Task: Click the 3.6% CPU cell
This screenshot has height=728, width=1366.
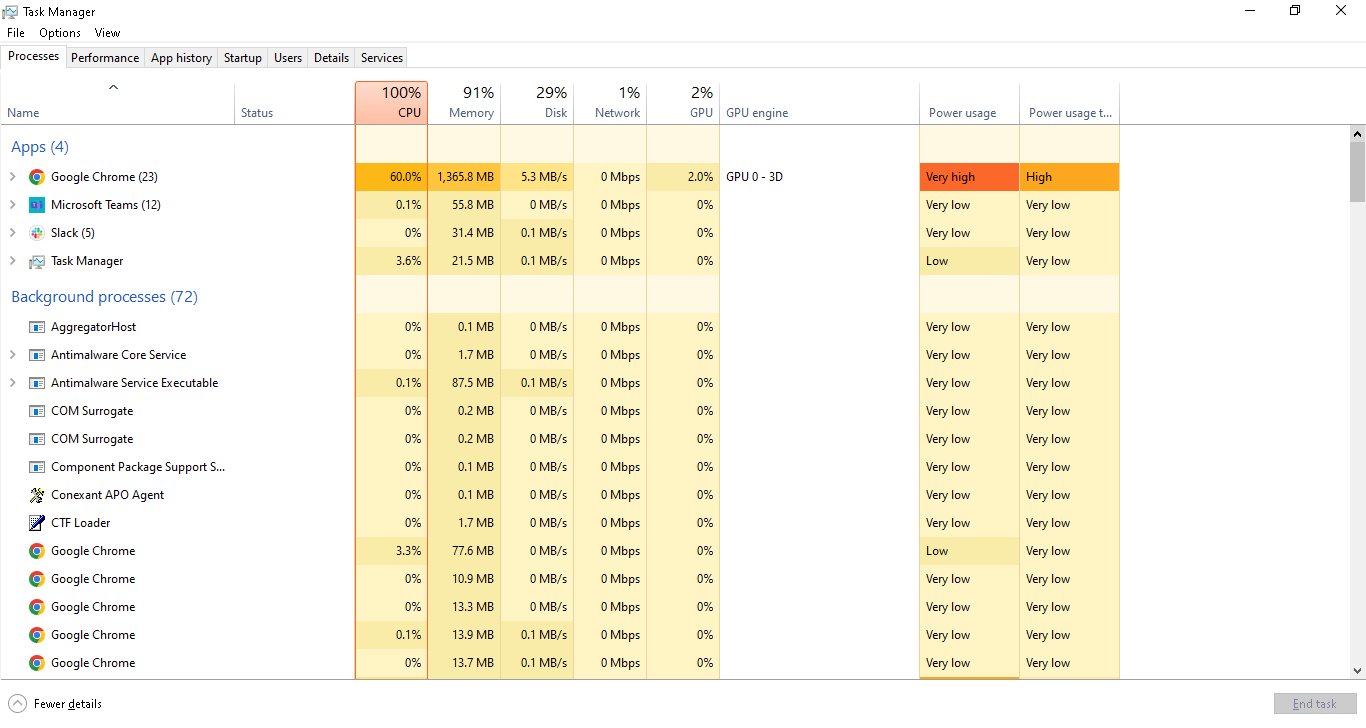Action: [391, 261]
